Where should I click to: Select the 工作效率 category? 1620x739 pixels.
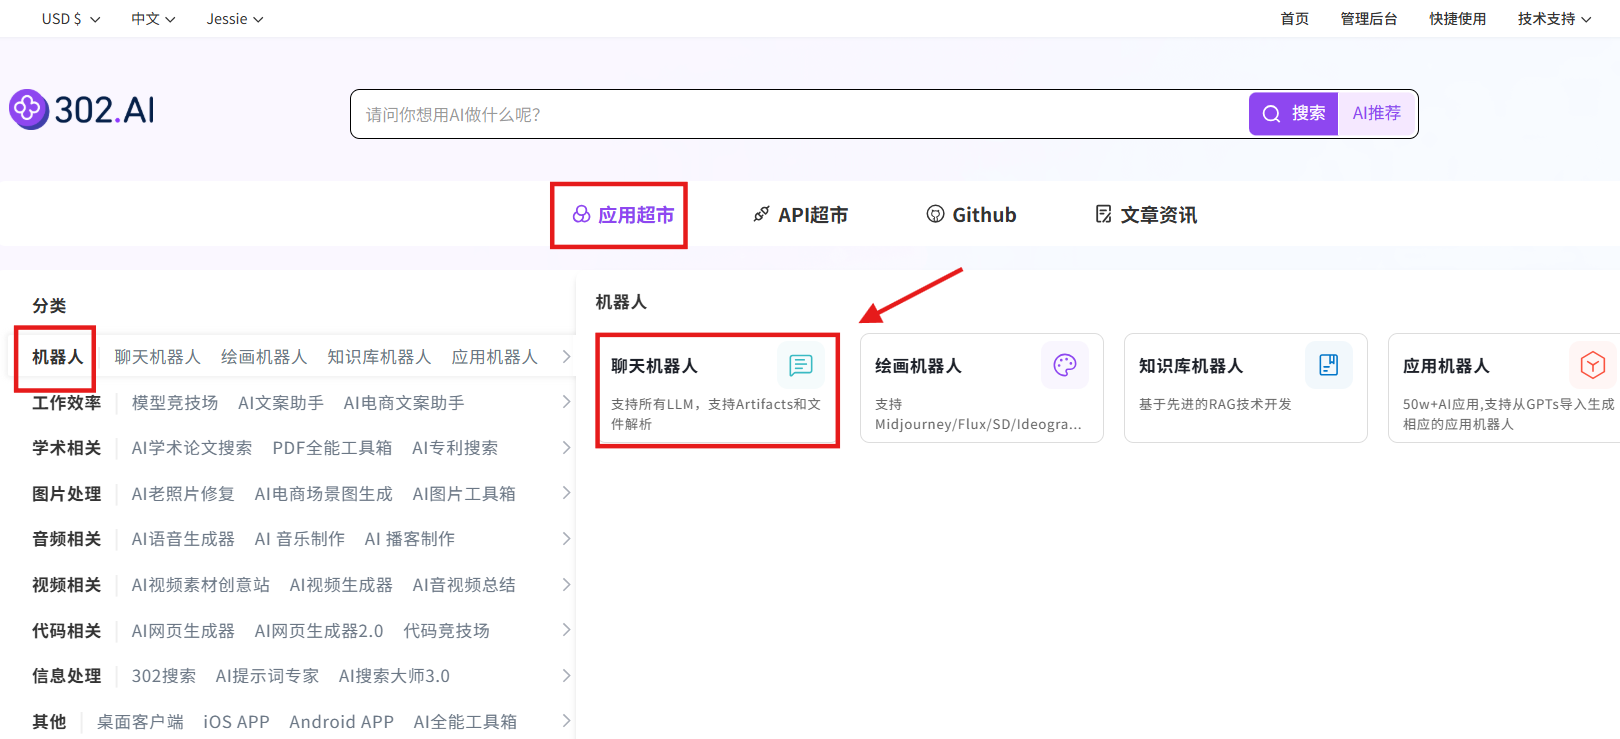coord(66,402)
